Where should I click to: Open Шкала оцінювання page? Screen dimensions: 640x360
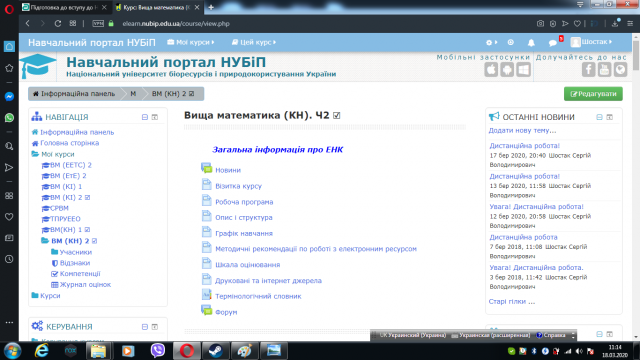coord(247,265)
